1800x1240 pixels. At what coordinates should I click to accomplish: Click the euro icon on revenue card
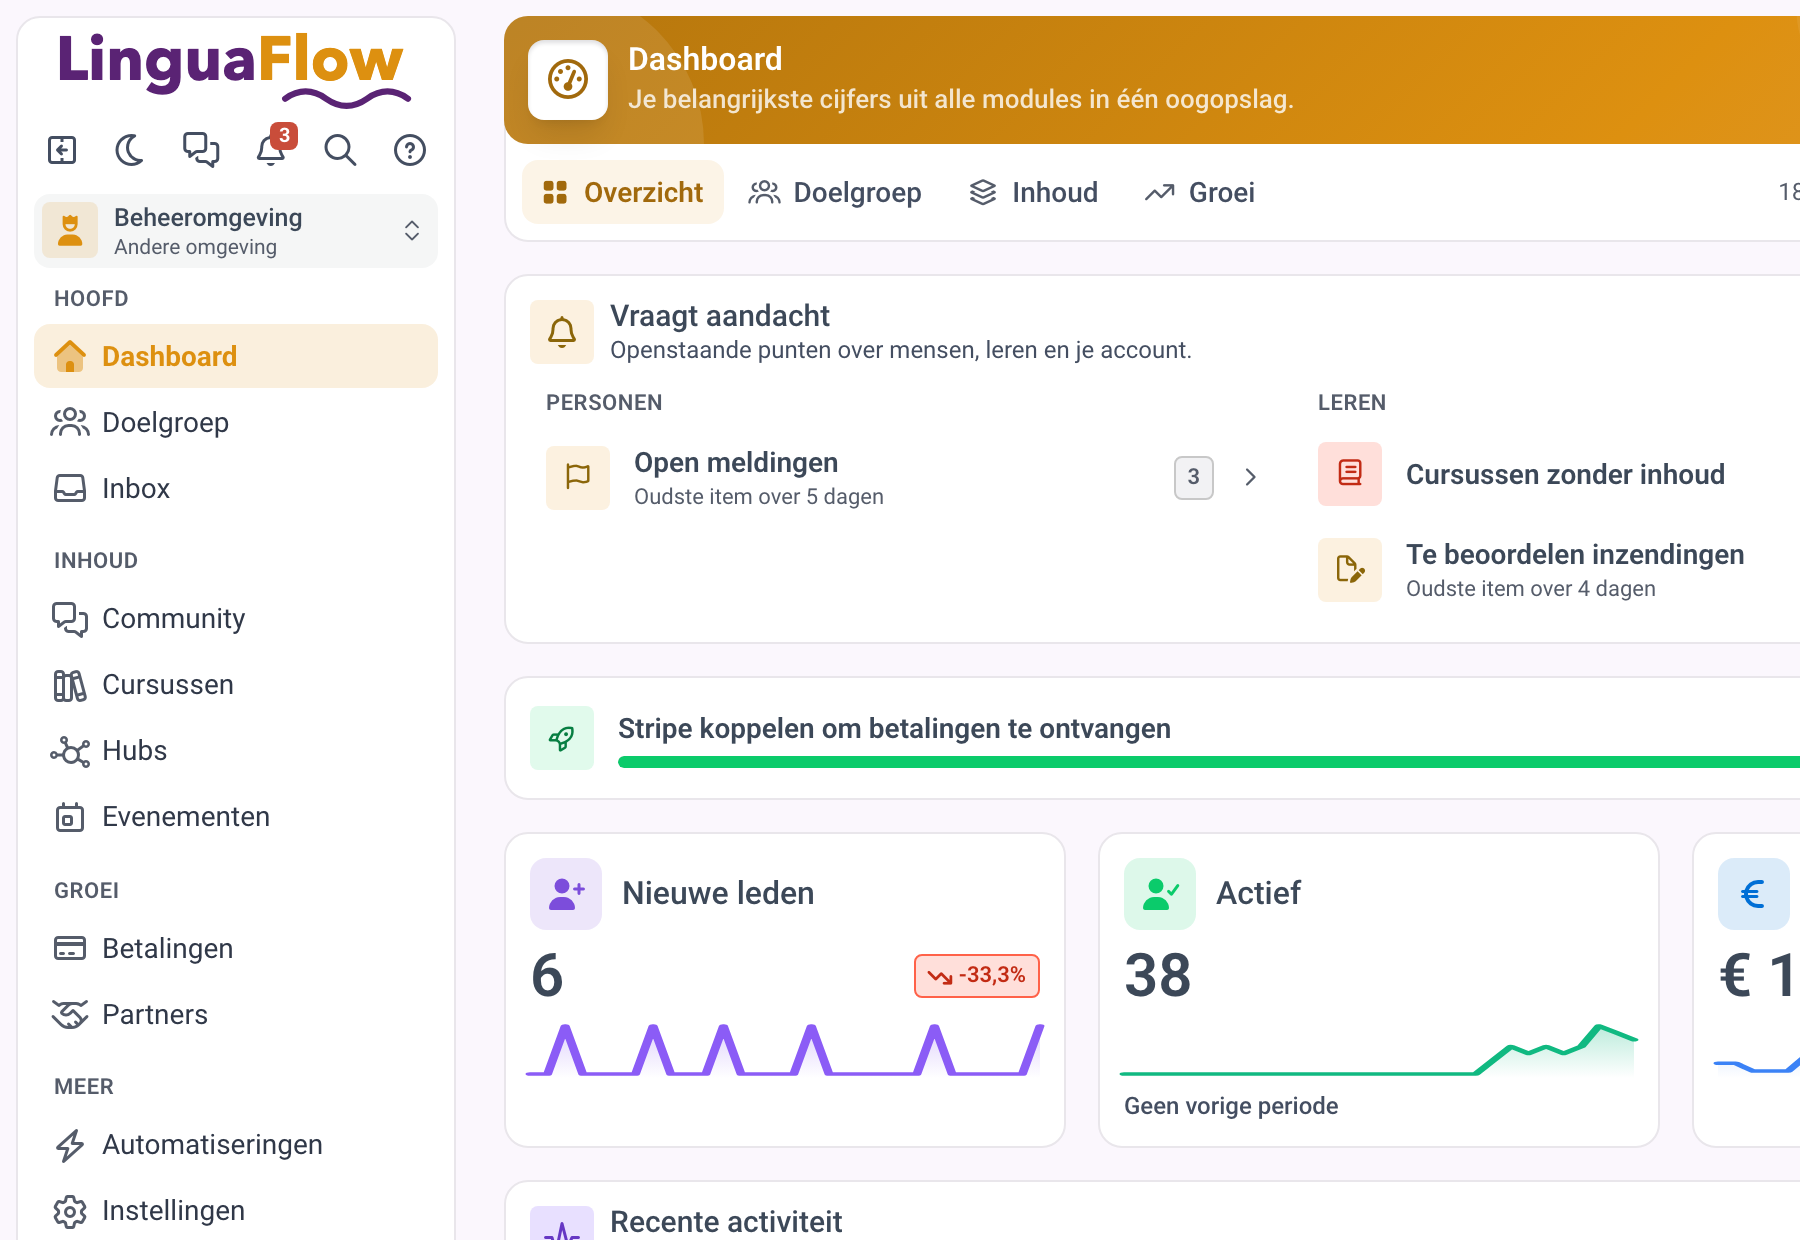1753,894
